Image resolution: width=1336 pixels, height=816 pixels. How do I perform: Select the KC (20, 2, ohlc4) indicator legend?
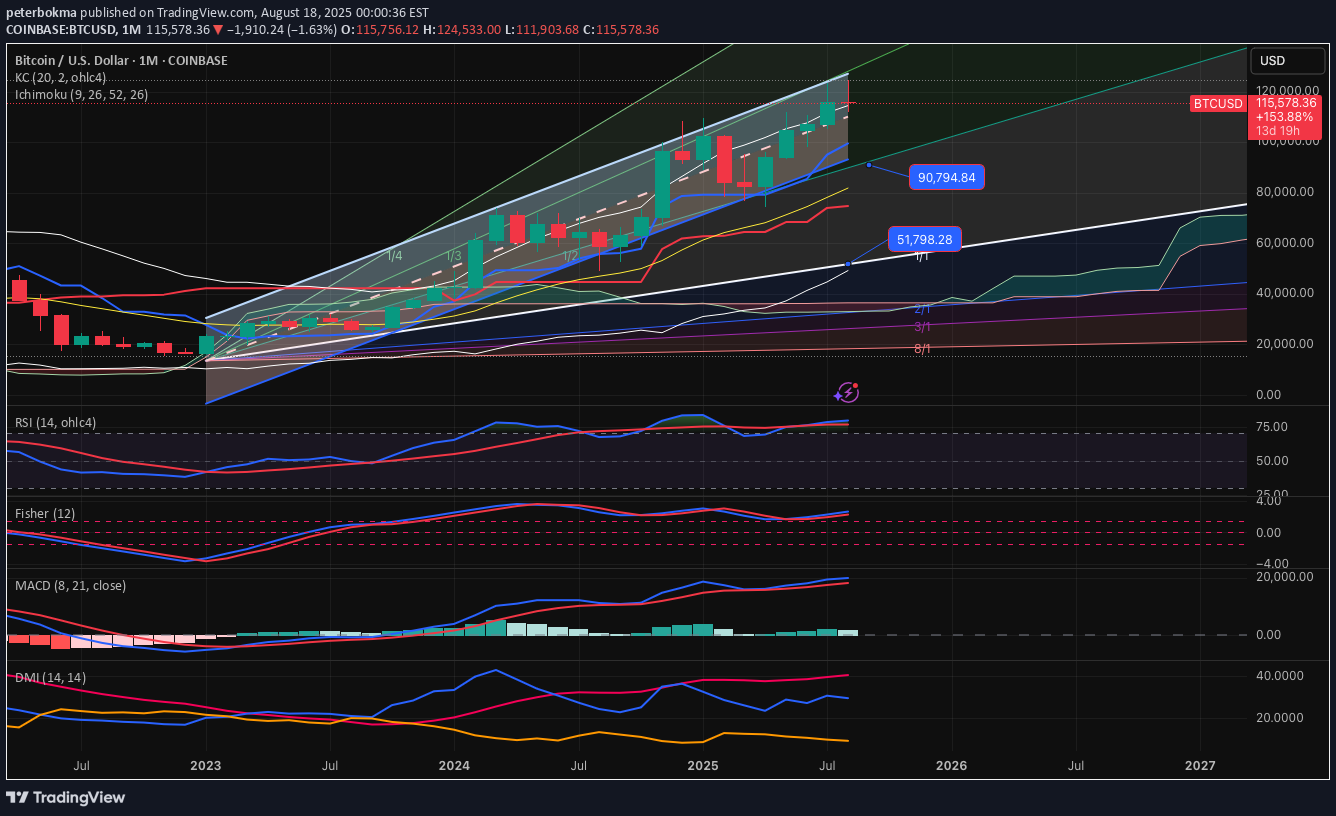coord(60,78)
